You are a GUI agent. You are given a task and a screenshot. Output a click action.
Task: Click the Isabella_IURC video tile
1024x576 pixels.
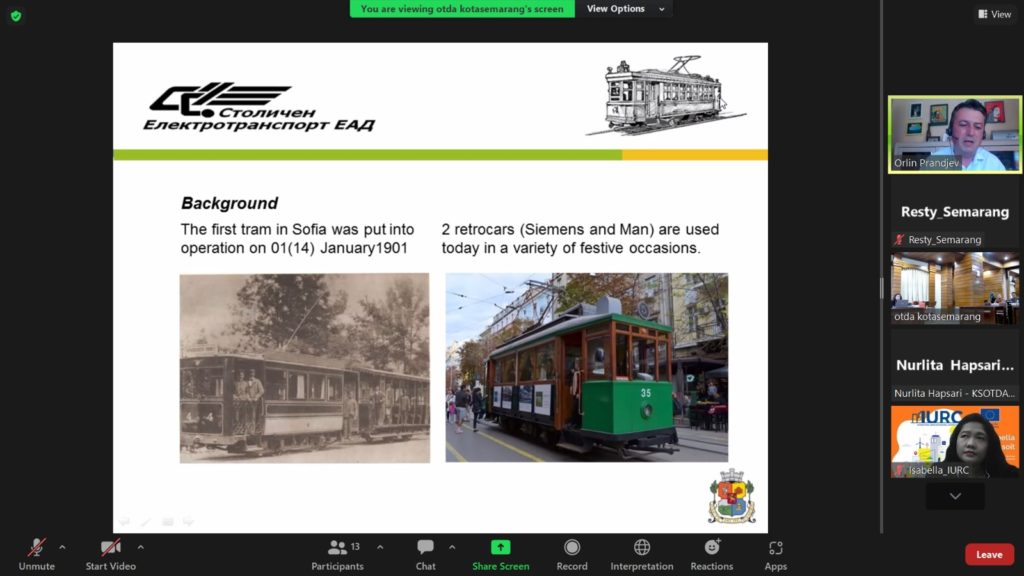(x=955, y=441)
